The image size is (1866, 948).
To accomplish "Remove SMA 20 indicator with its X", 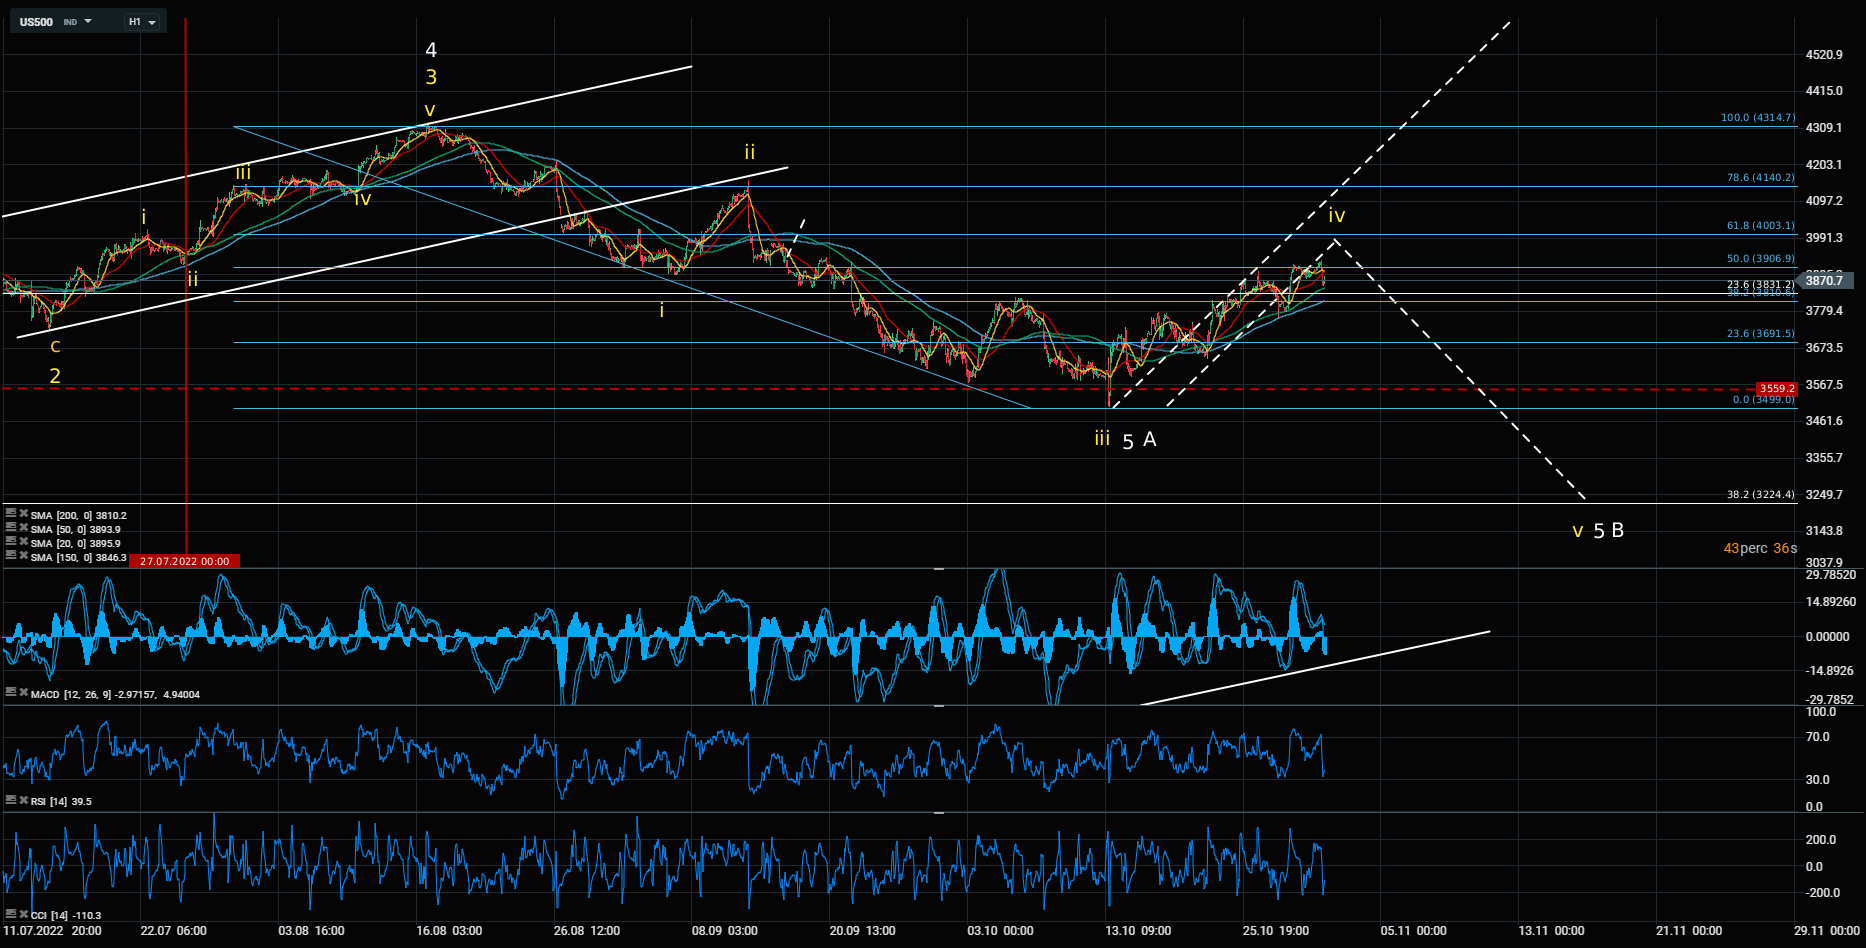I will click(x=23, y=541).
